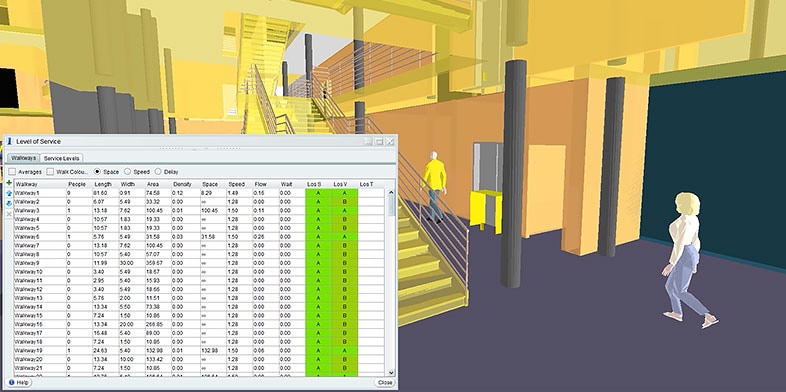
Task: Select the Walkway6 row in table
Action: click(199, 237)
